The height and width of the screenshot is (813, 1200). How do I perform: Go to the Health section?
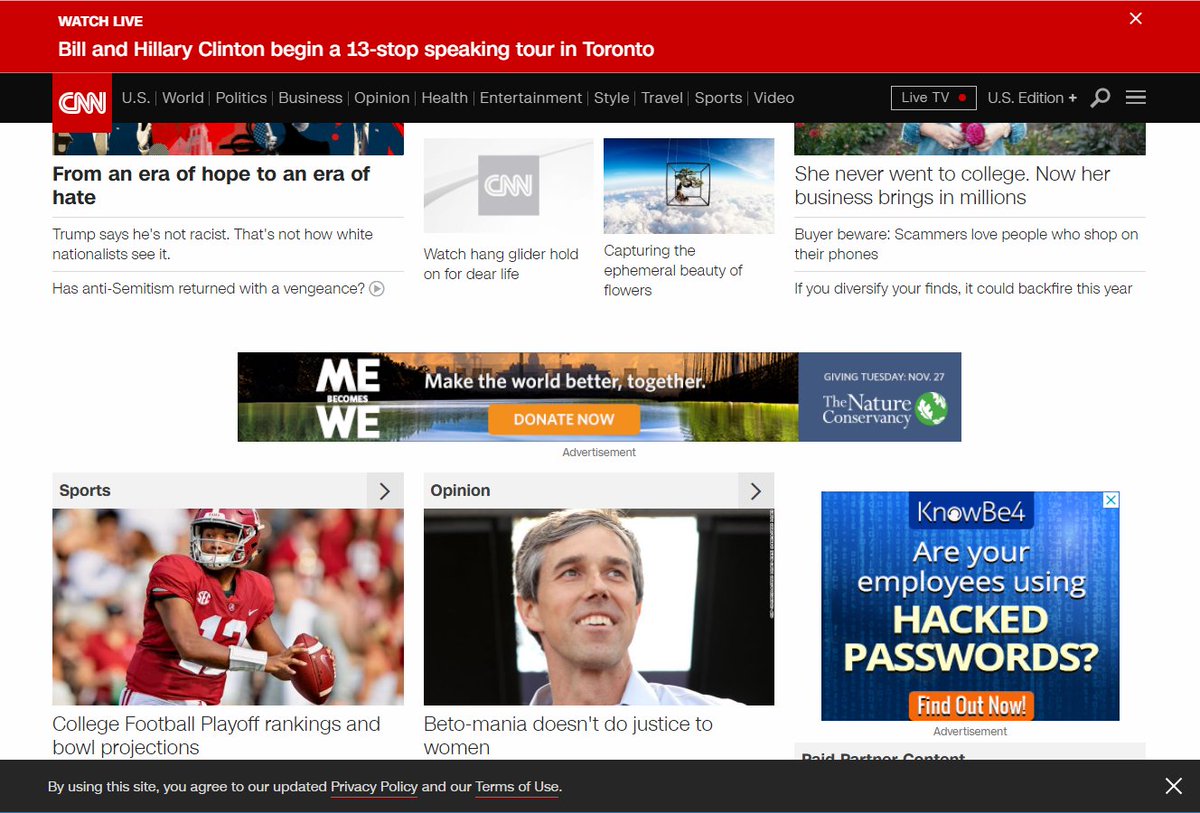tap(445, 98)
